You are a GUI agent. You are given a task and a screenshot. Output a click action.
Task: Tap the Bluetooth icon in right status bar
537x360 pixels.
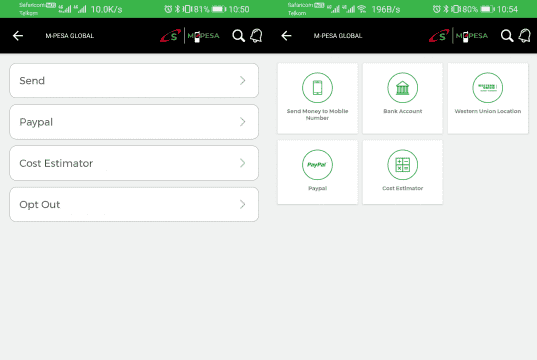(x=446, y=9)
